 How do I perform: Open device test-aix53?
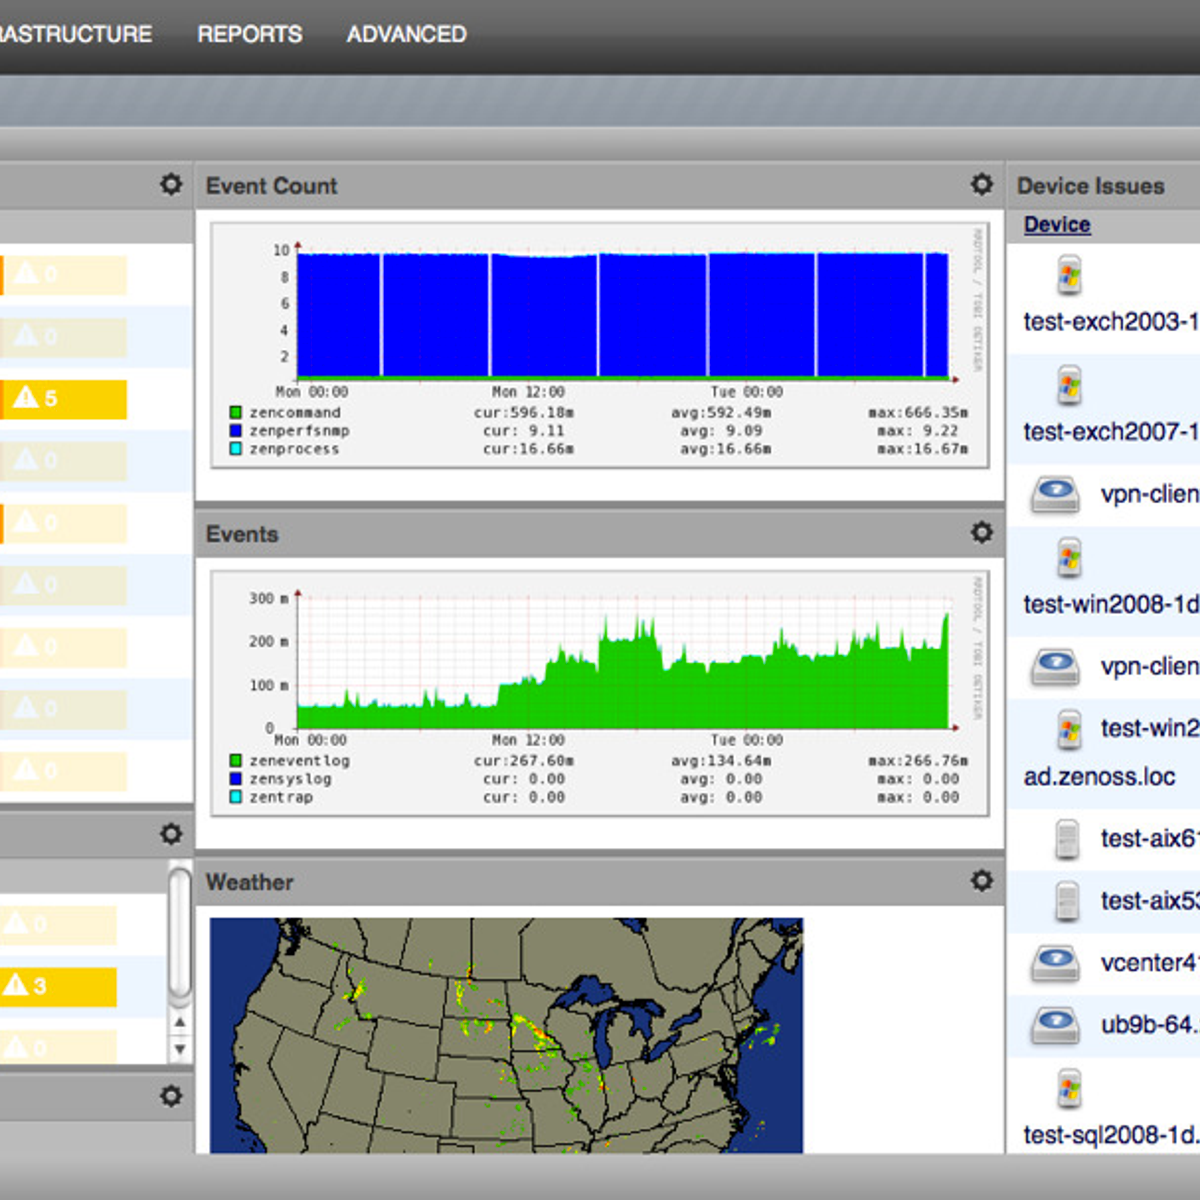[x=1149, y=900]
